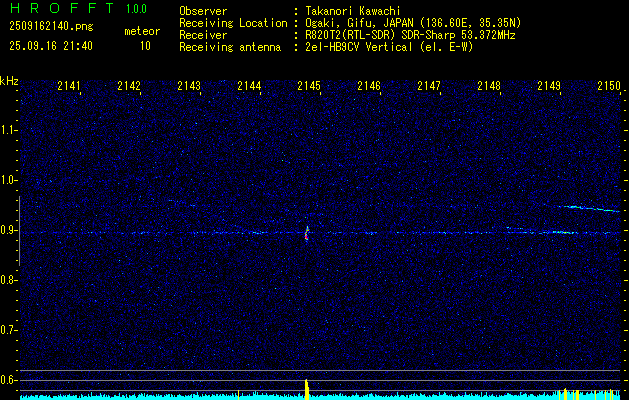Click the Observer name Takanori Kawachi
The height and width of the screenshot is (400, 629).
(x=352, y=11)
